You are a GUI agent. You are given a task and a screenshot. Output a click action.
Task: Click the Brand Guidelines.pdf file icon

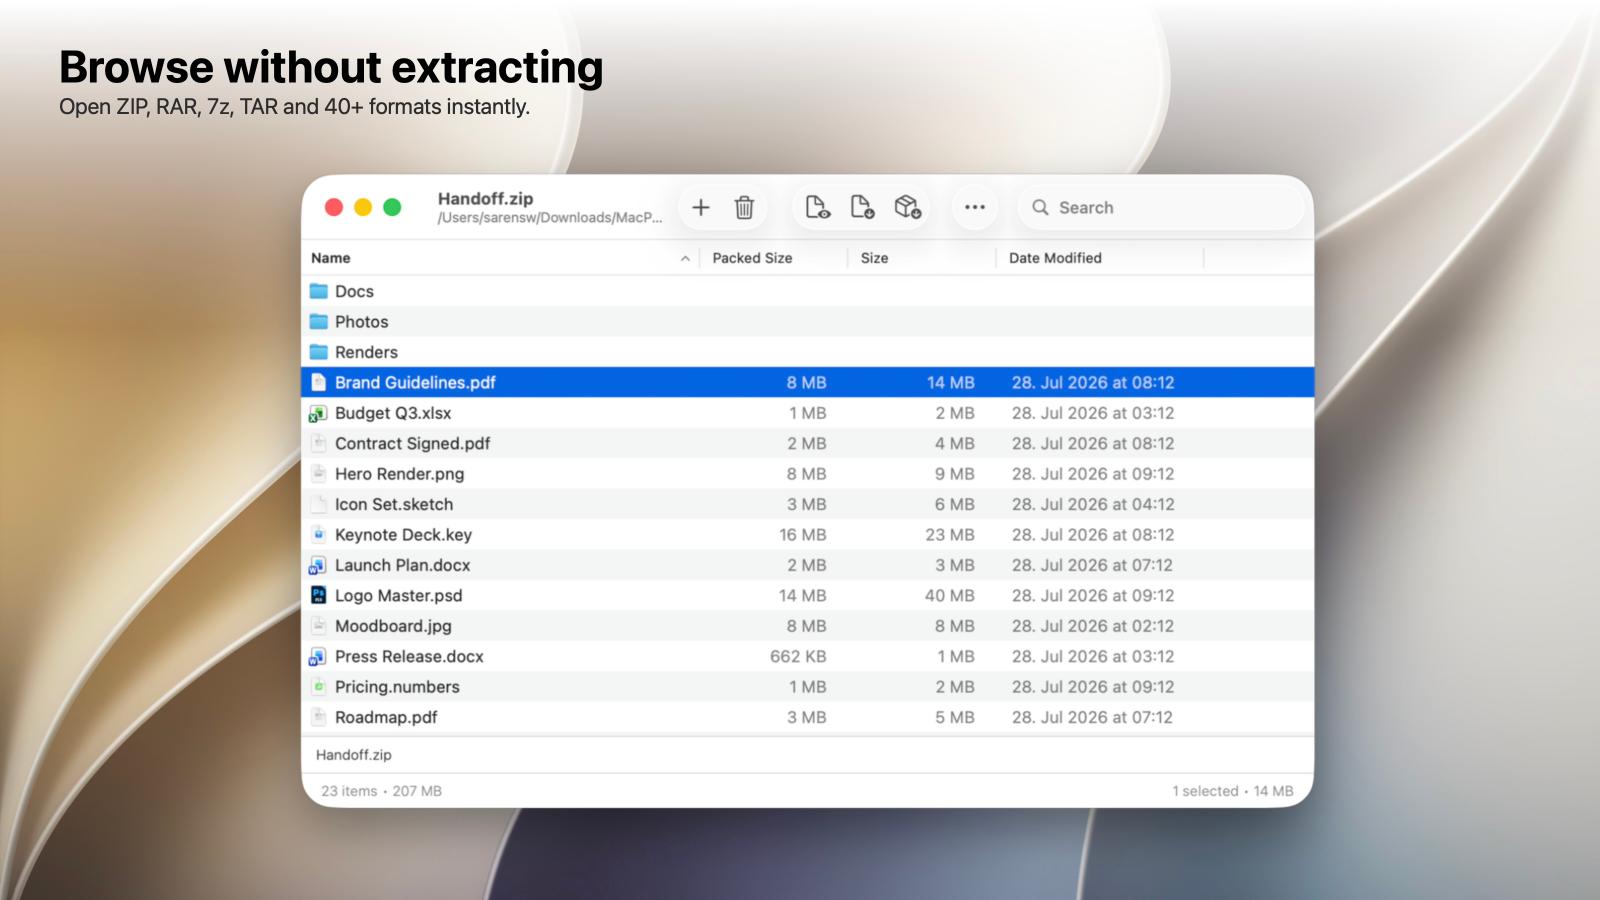(x=318, y=382)
